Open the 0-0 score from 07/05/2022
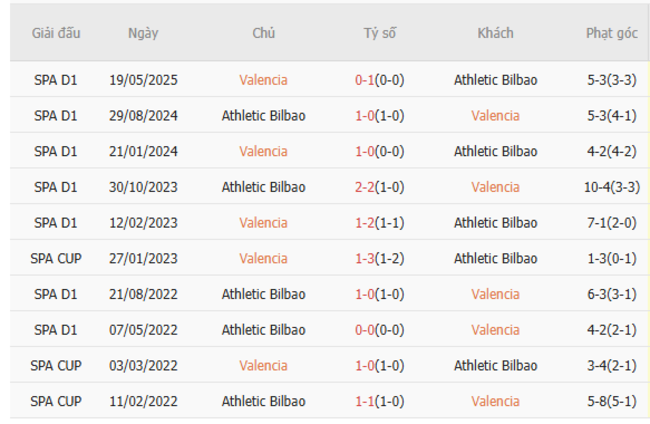The width and height of the screenshot is (650, 424). coord(365,330)
